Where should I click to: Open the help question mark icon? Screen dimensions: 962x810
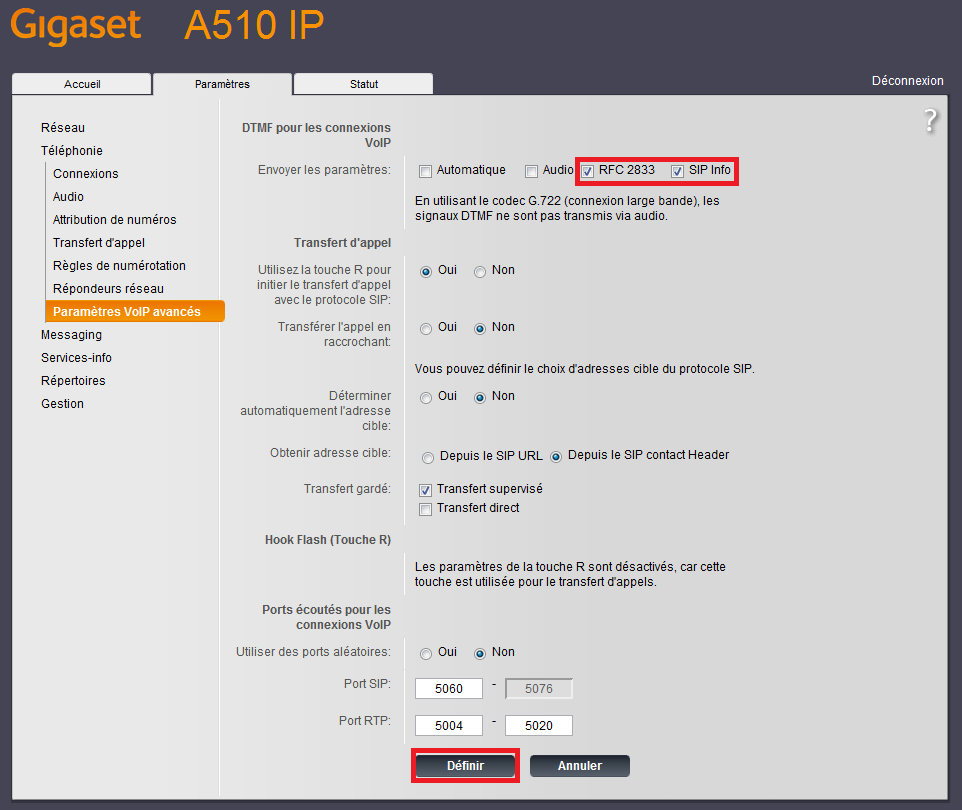tap(930, 120)
